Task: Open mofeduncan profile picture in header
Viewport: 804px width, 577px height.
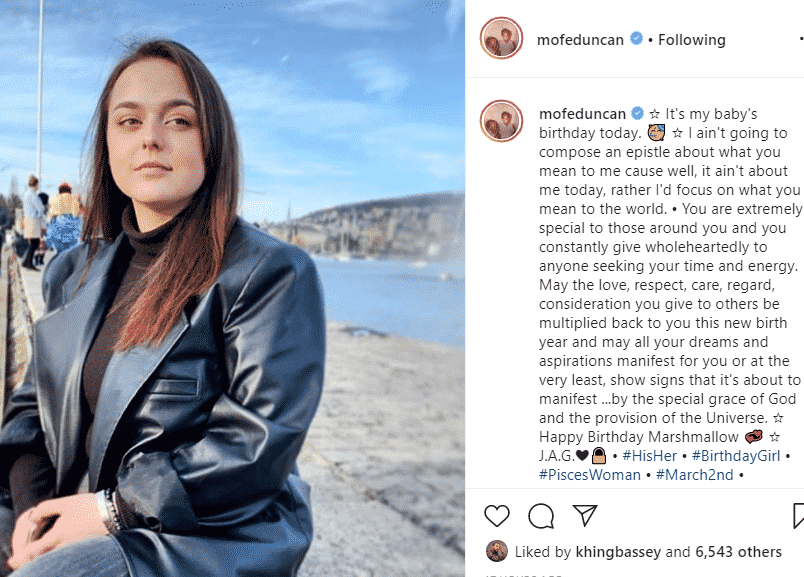Action: click(501, 38)
